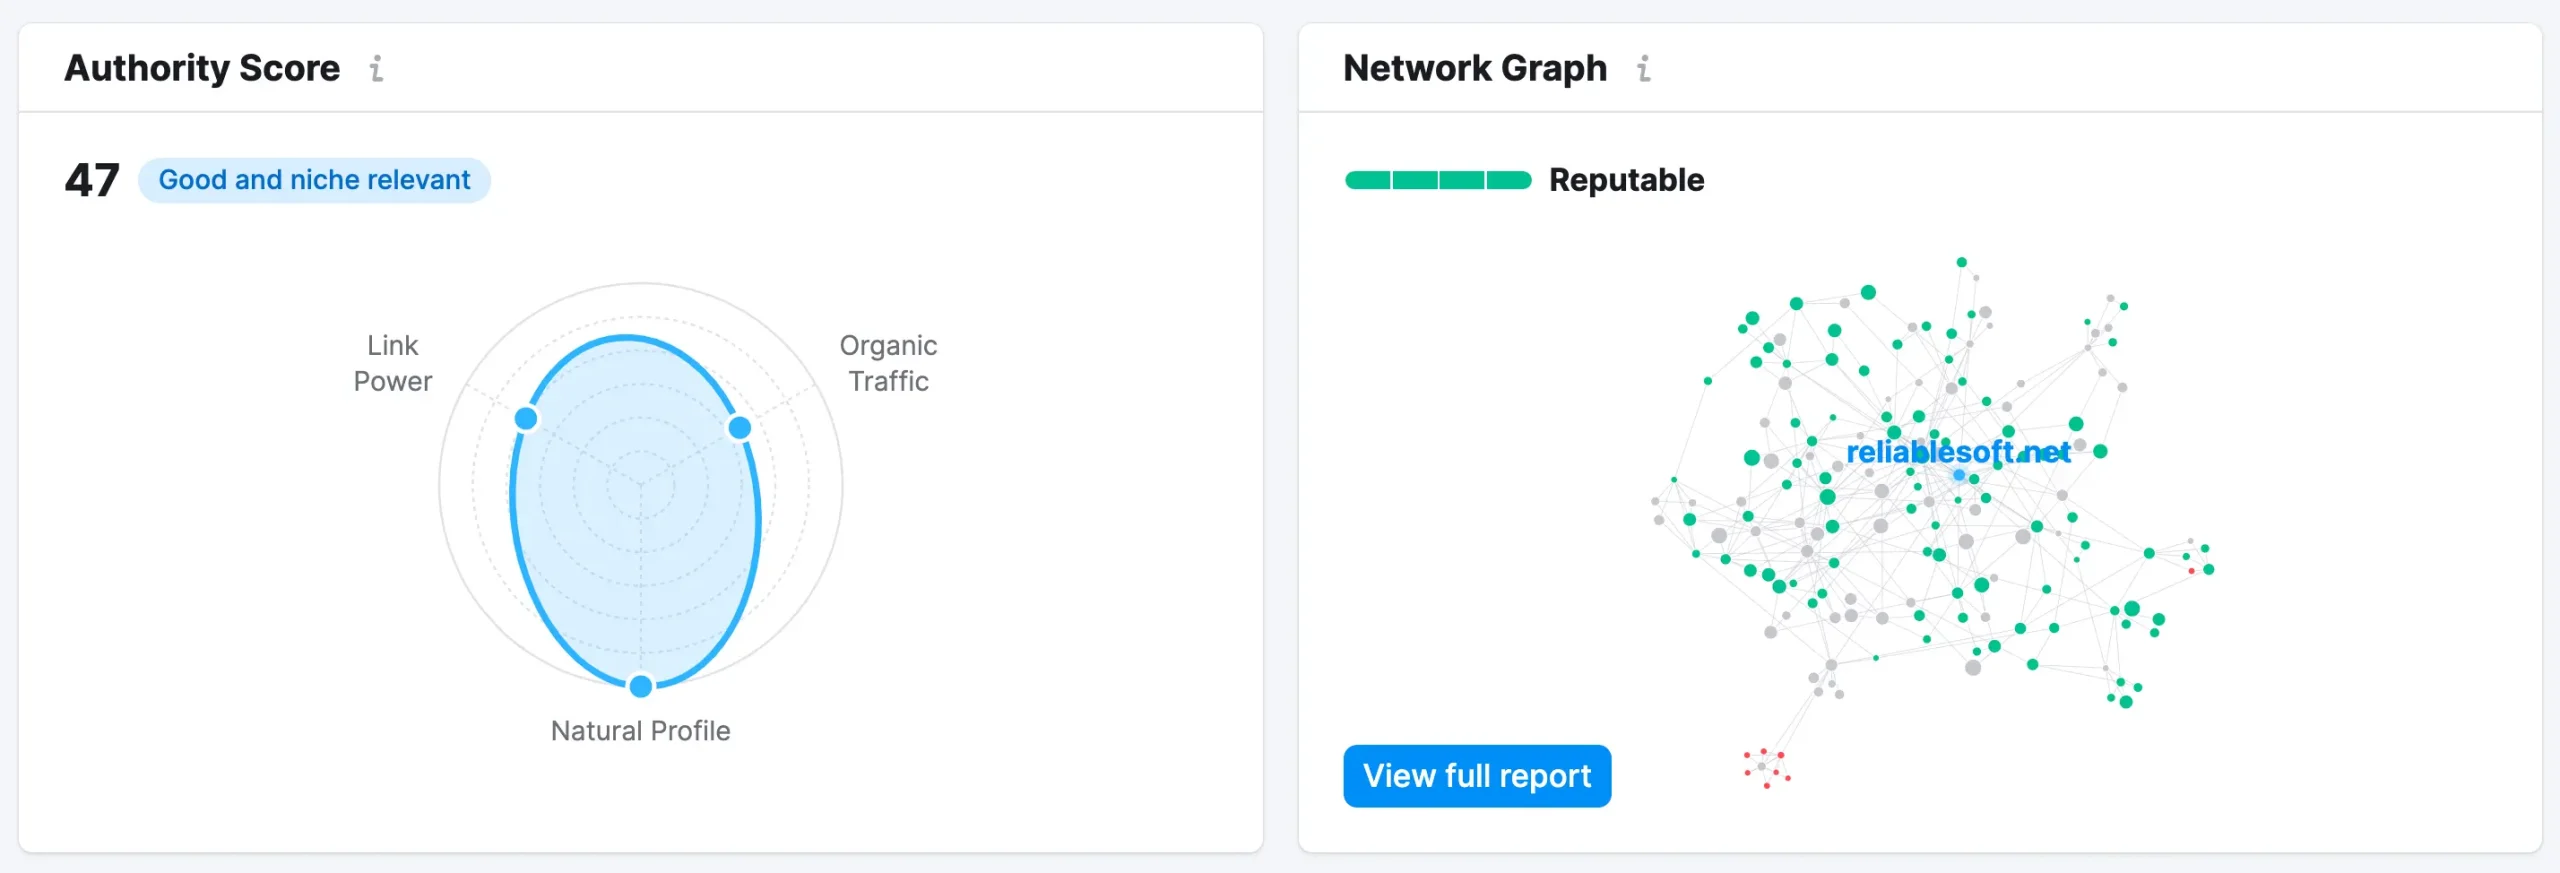Click the Natural Profile data point
The image size is (2560, 873).
pyautogui.click(x=641, y=686)
